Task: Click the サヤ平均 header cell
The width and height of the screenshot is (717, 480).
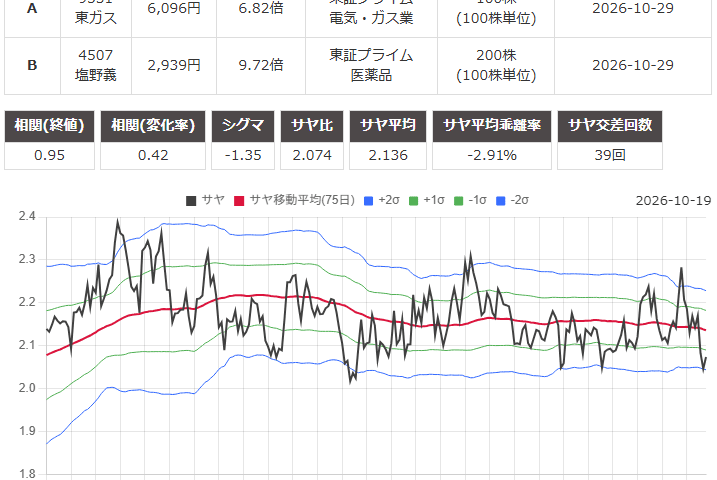Action: (388, 126)
